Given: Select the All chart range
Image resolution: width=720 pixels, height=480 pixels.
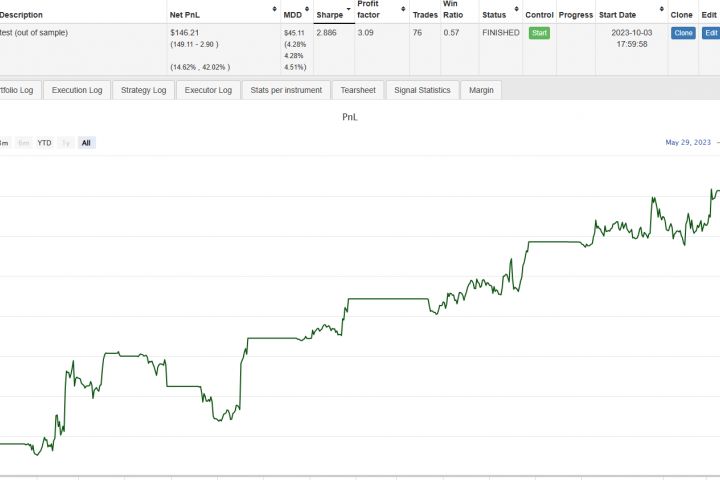Looking at the screenshot, I should tap(86, 143).
